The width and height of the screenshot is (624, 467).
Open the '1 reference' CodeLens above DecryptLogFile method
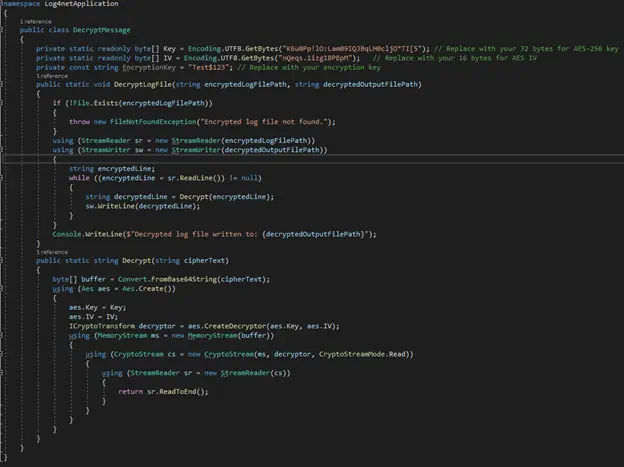pos(52,76)
